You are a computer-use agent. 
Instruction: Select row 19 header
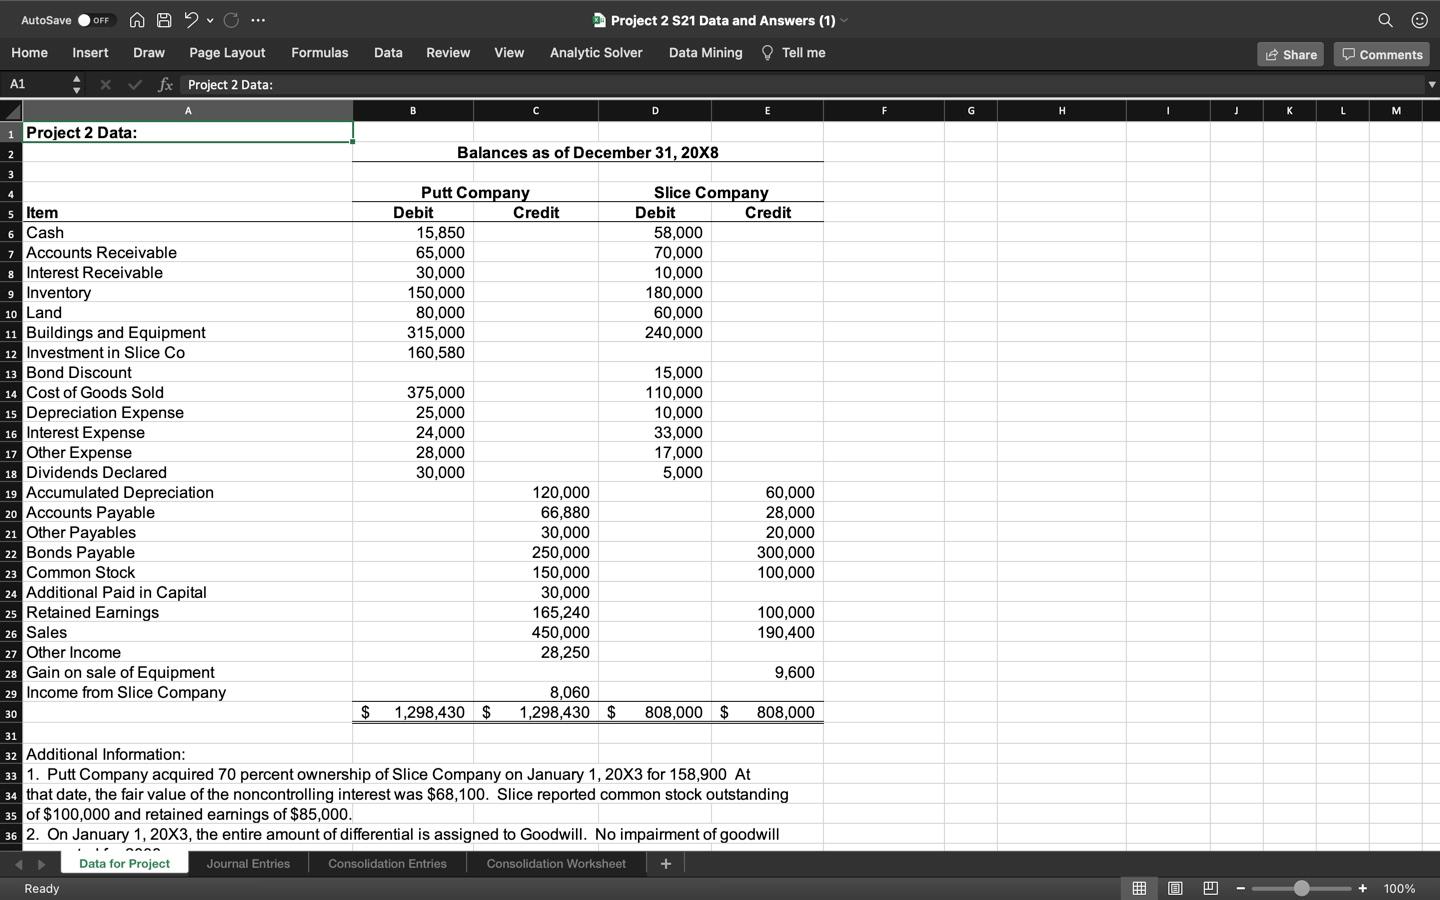click(11, 493)
